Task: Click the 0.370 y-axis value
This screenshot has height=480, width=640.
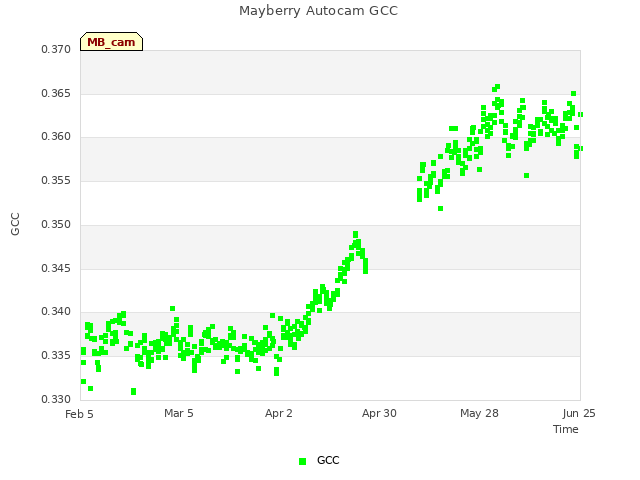Action: point(56,49)
